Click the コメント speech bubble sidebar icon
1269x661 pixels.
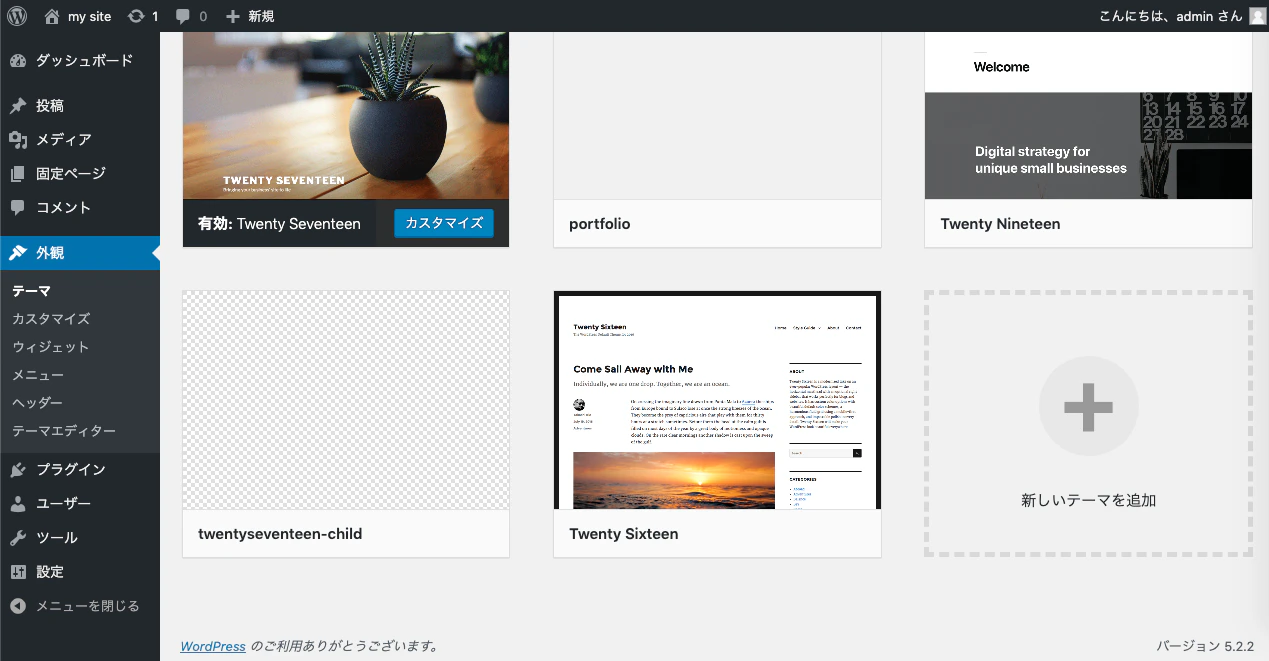pyautogui.click(x=18, y=208)
